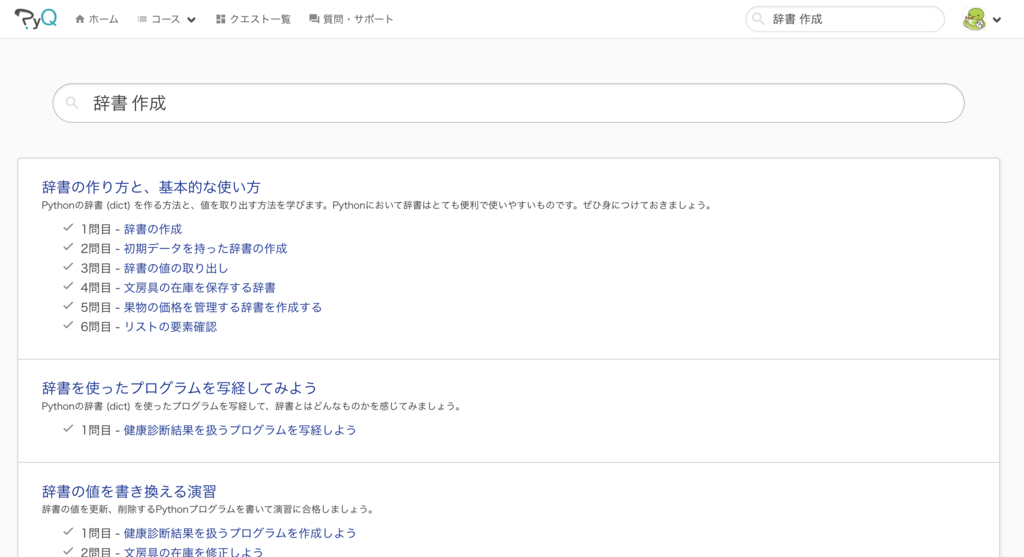The image size is (1024, 557).
Task: Click description 辞書の値を更新、削除するPythonプログラム
Action: 208,510
